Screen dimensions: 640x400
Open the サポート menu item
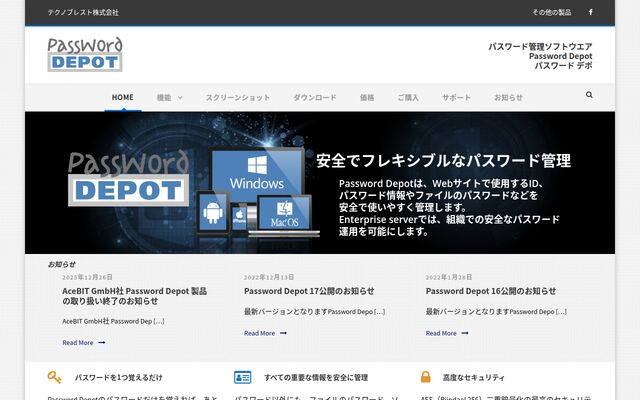[456, 98]
